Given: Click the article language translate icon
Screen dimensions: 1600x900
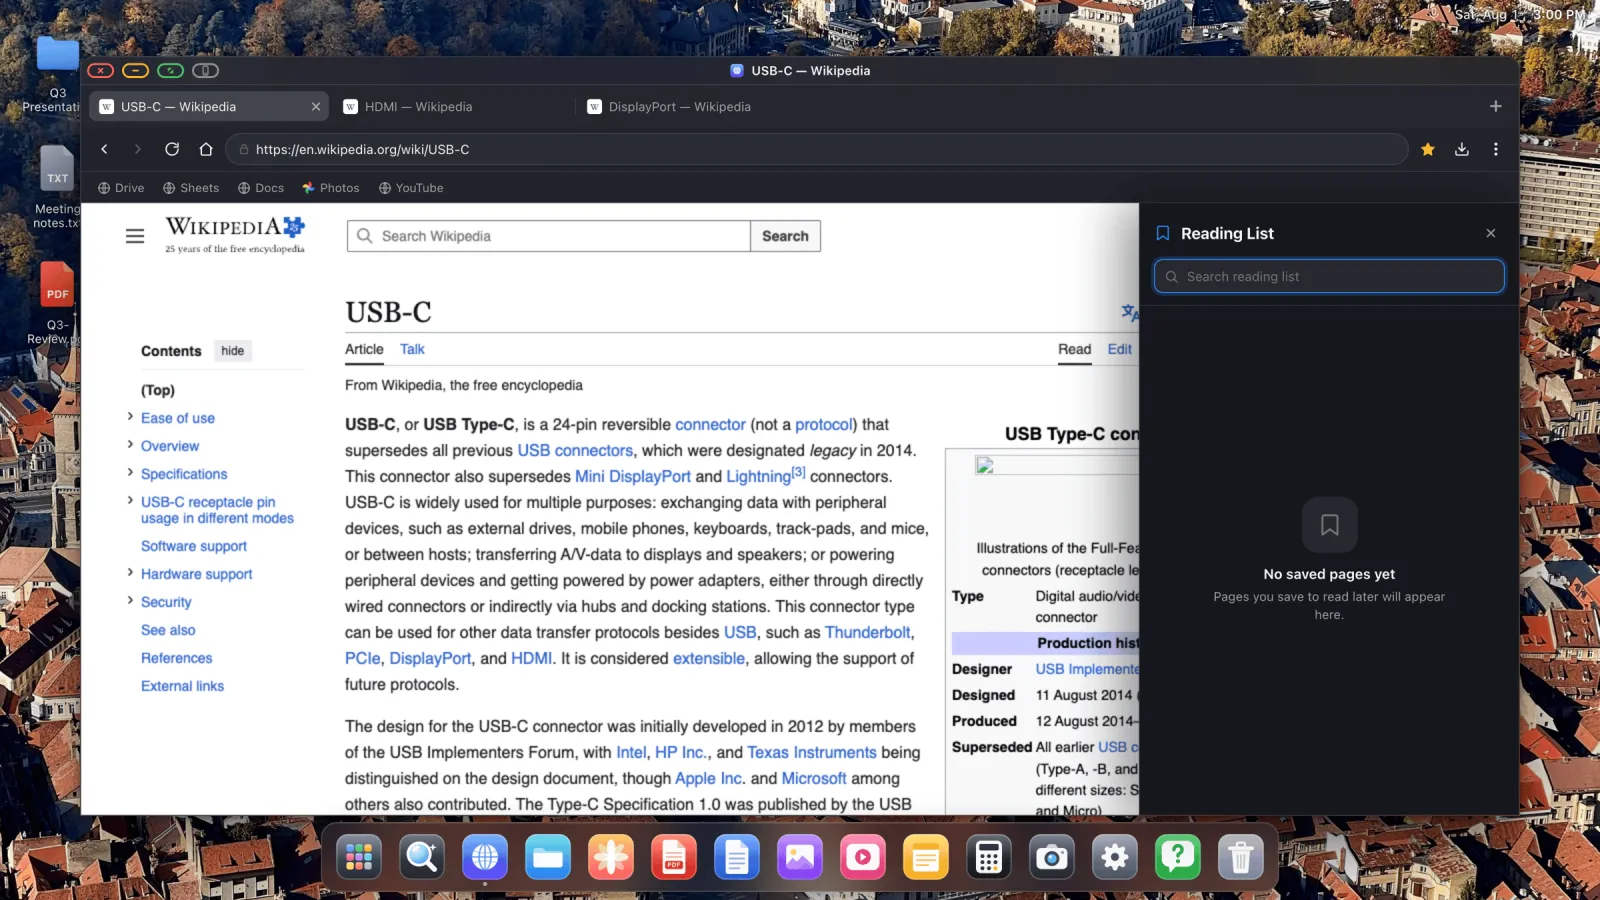Looking at the screenshot, I should 1129,312.
